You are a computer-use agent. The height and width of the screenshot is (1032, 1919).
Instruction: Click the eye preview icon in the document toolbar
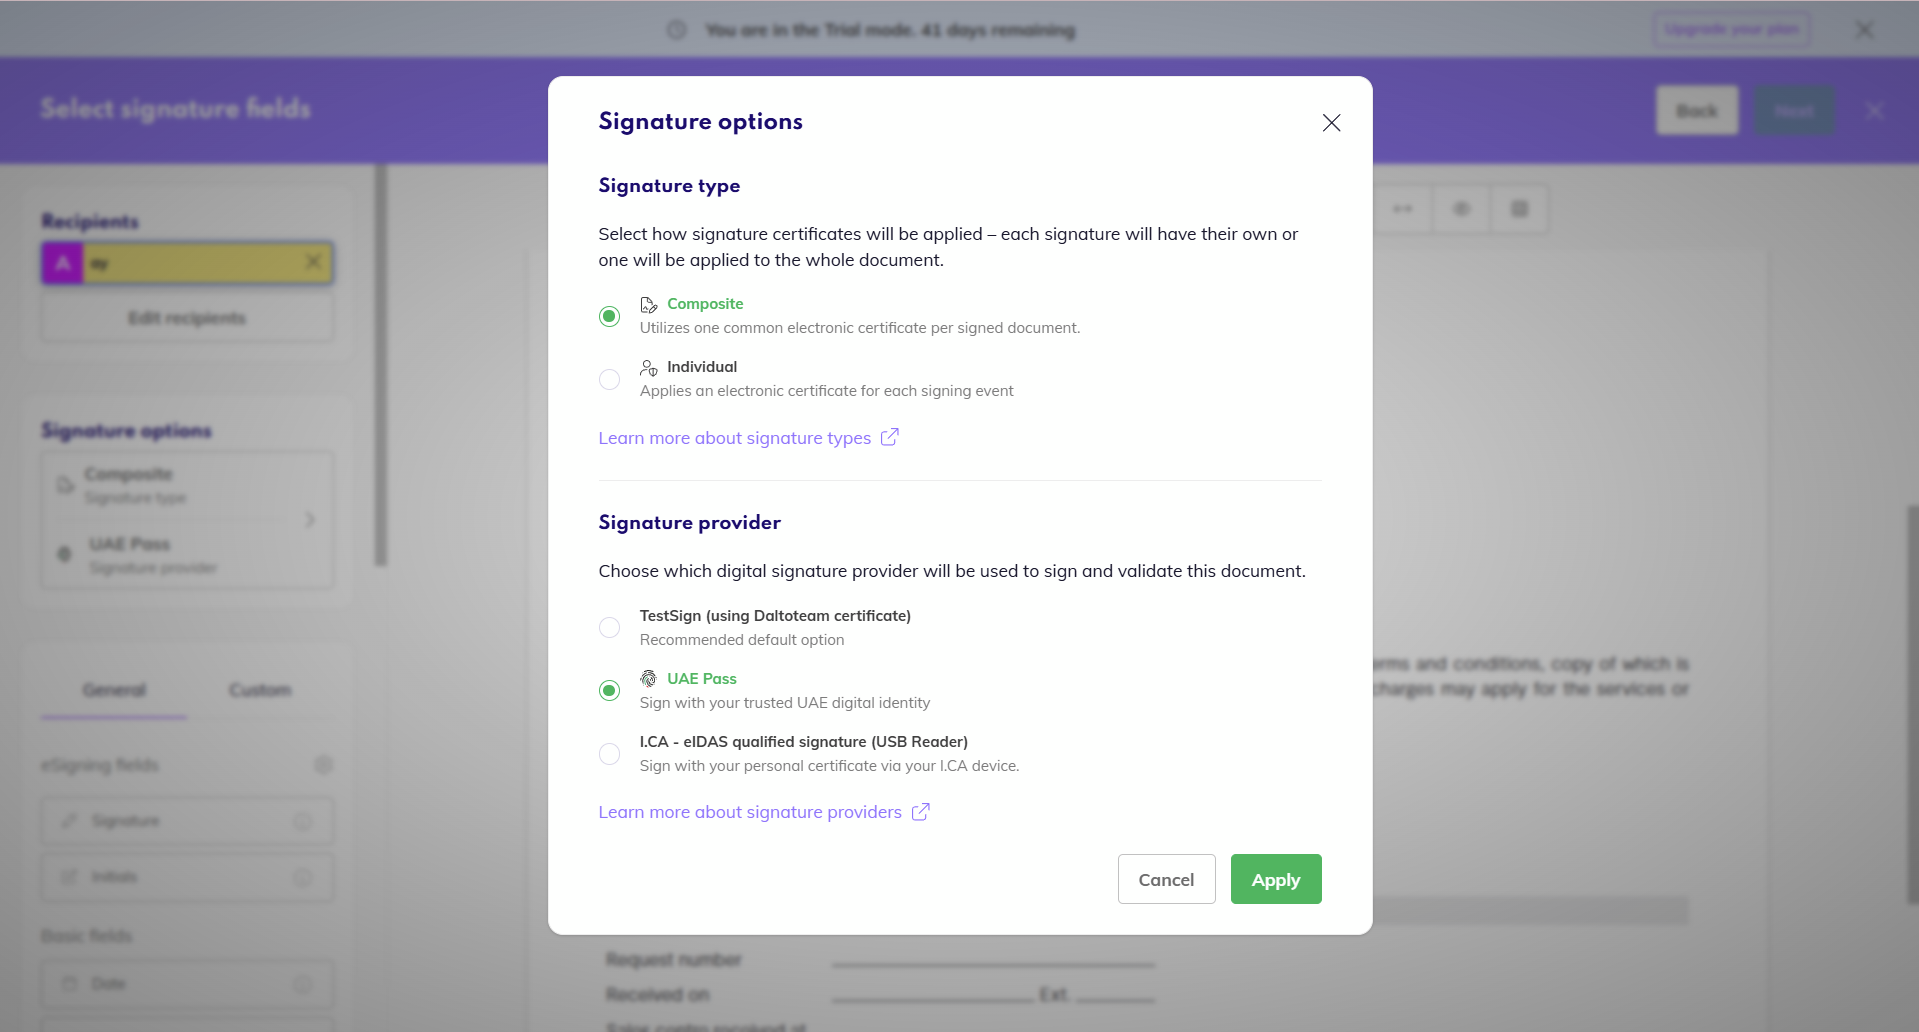point(1461,208)
